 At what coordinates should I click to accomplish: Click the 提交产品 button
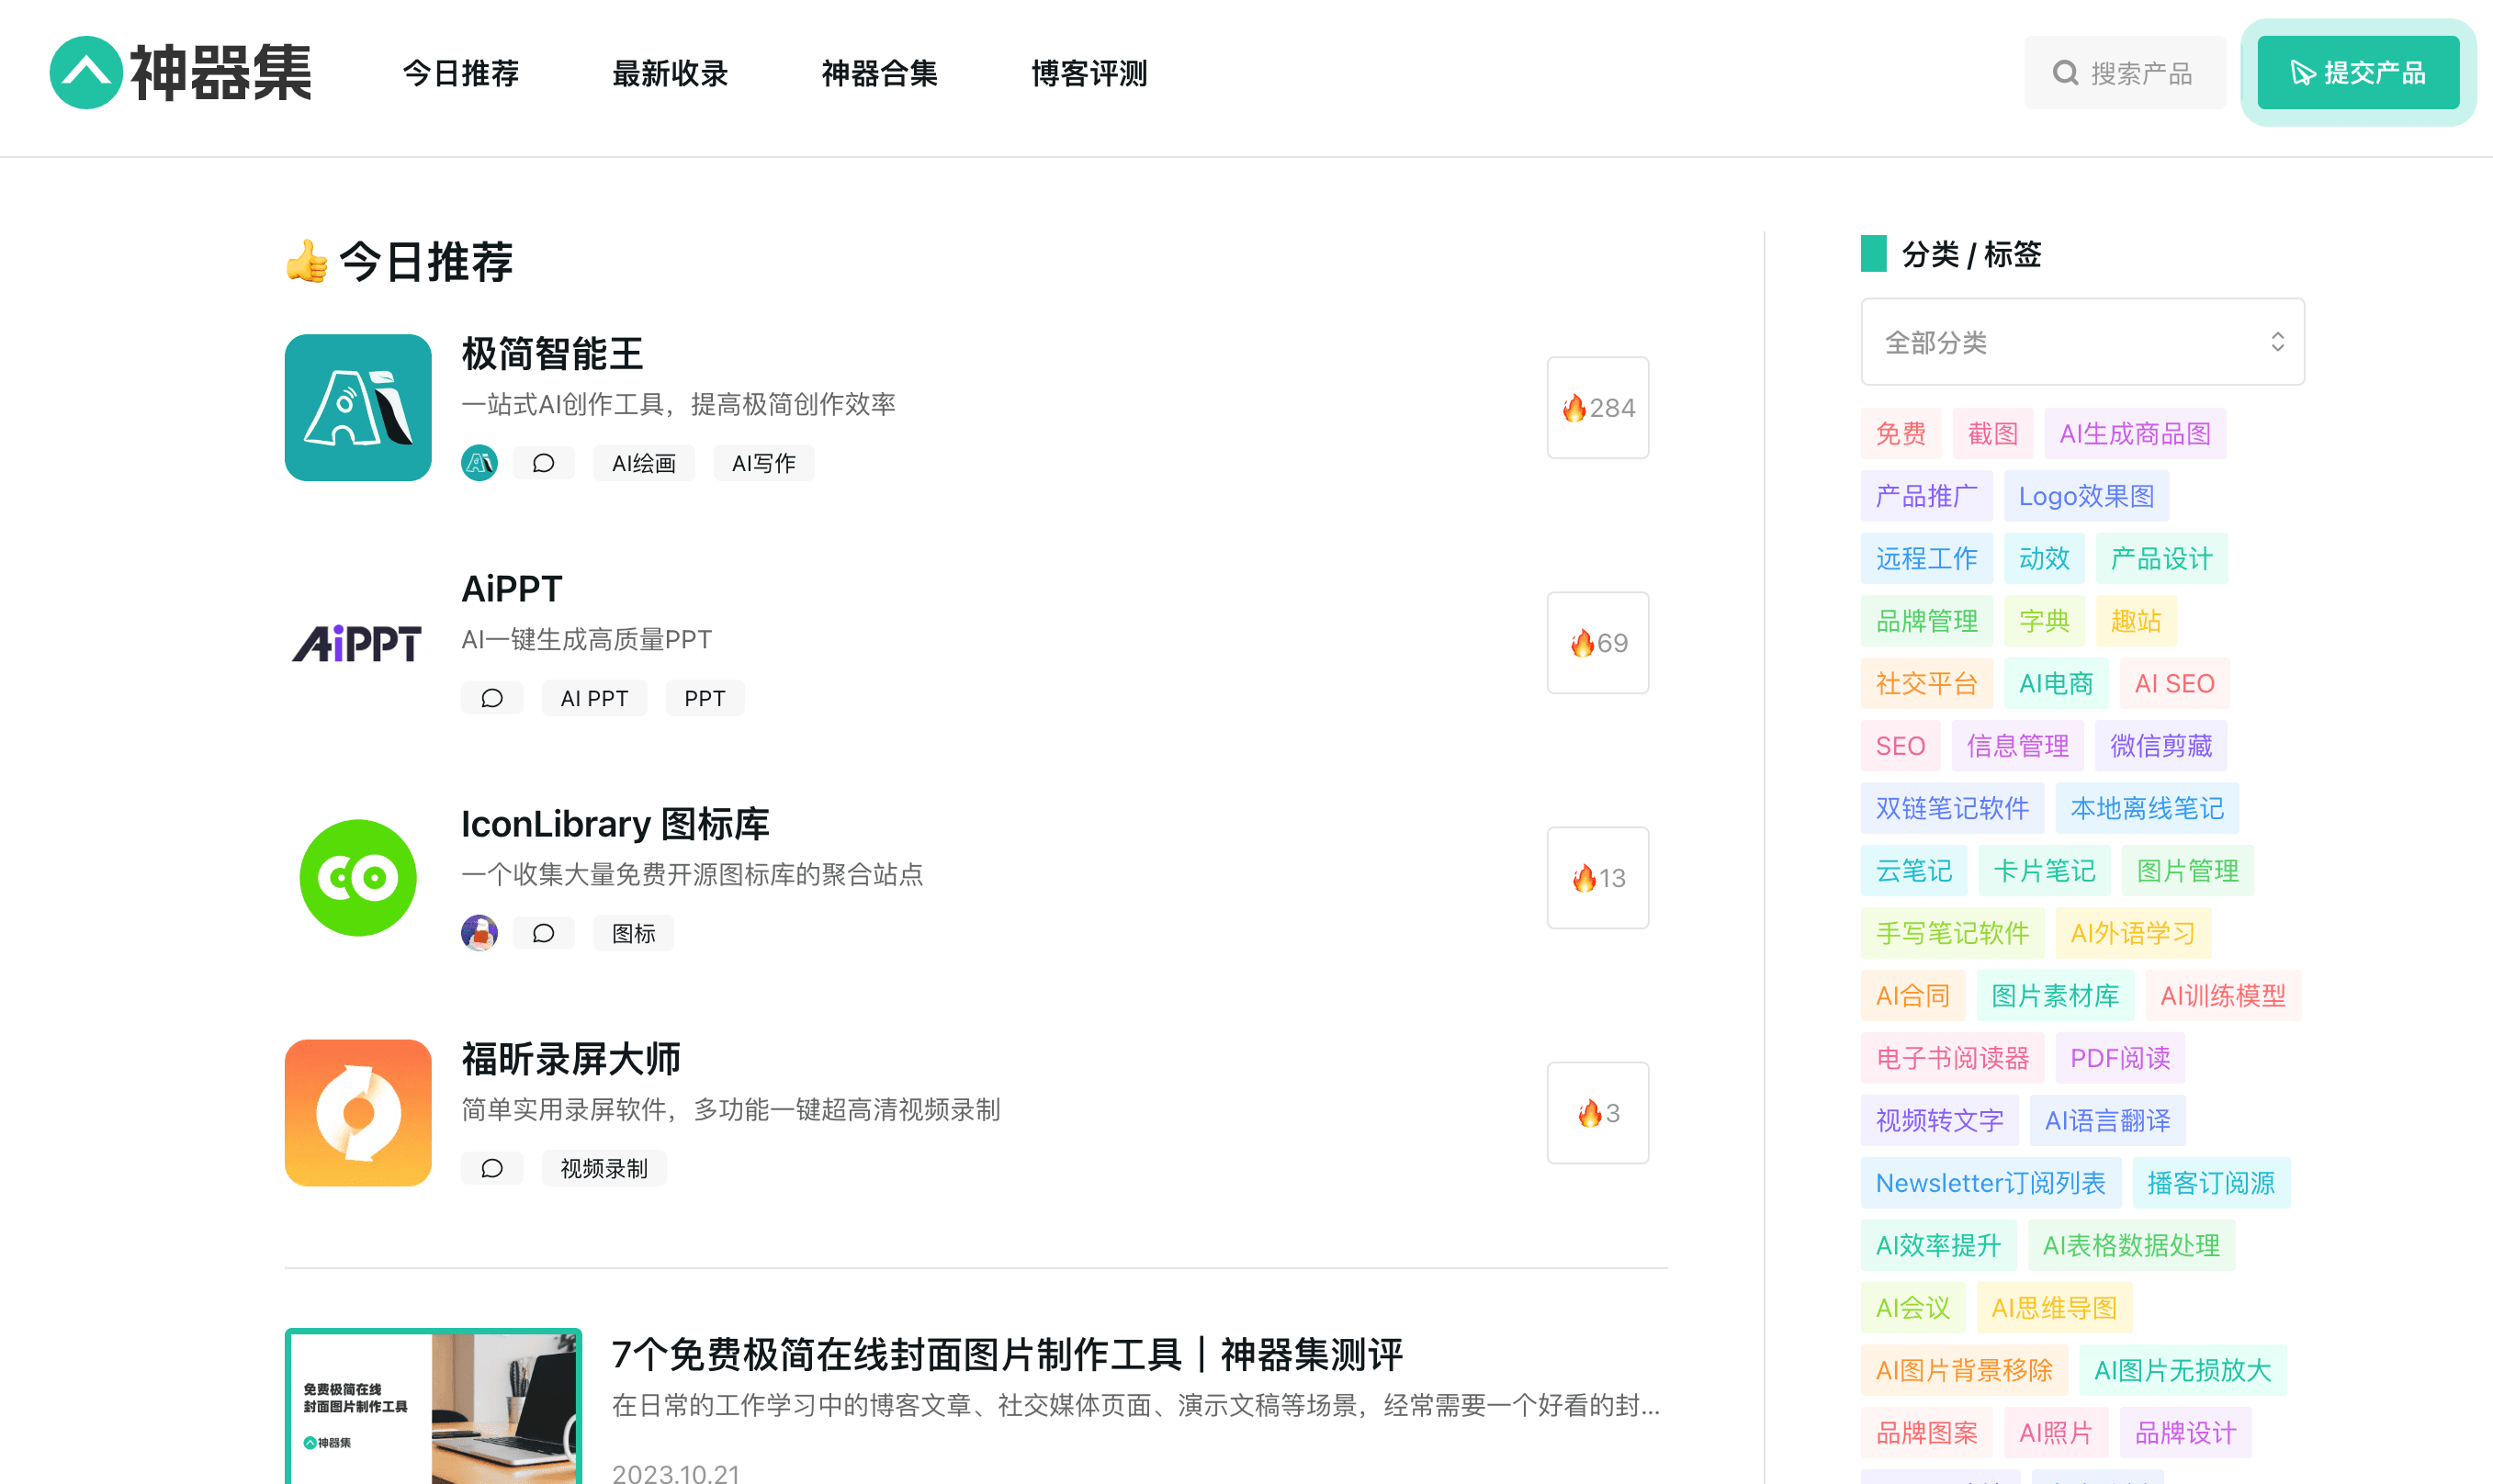click(x=2358, y=73)
